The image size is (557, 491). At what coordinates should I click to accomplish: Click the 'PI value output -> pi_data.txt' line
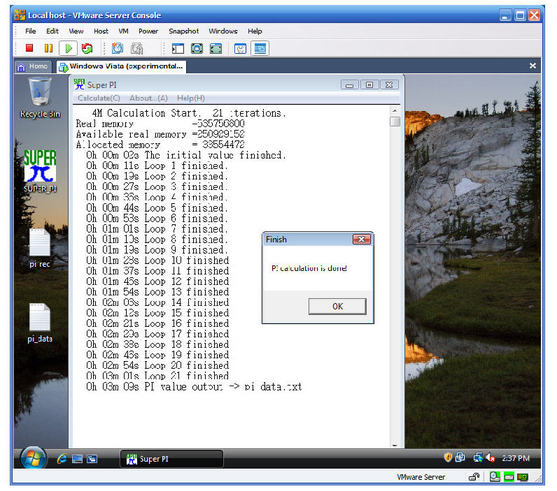(194, 387)
